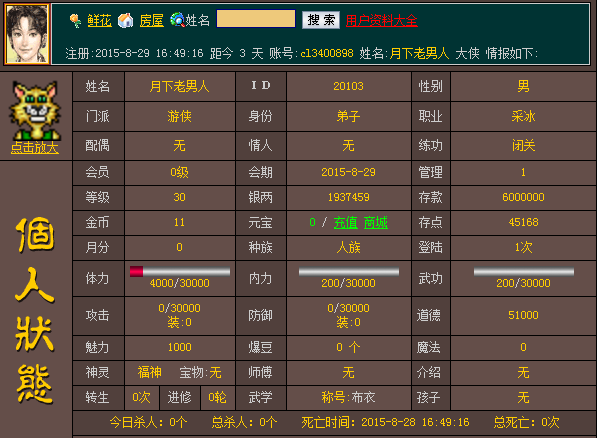Click the name search input field
The height and width of the screenshot is (438, 597).
[x=256, y=19]
